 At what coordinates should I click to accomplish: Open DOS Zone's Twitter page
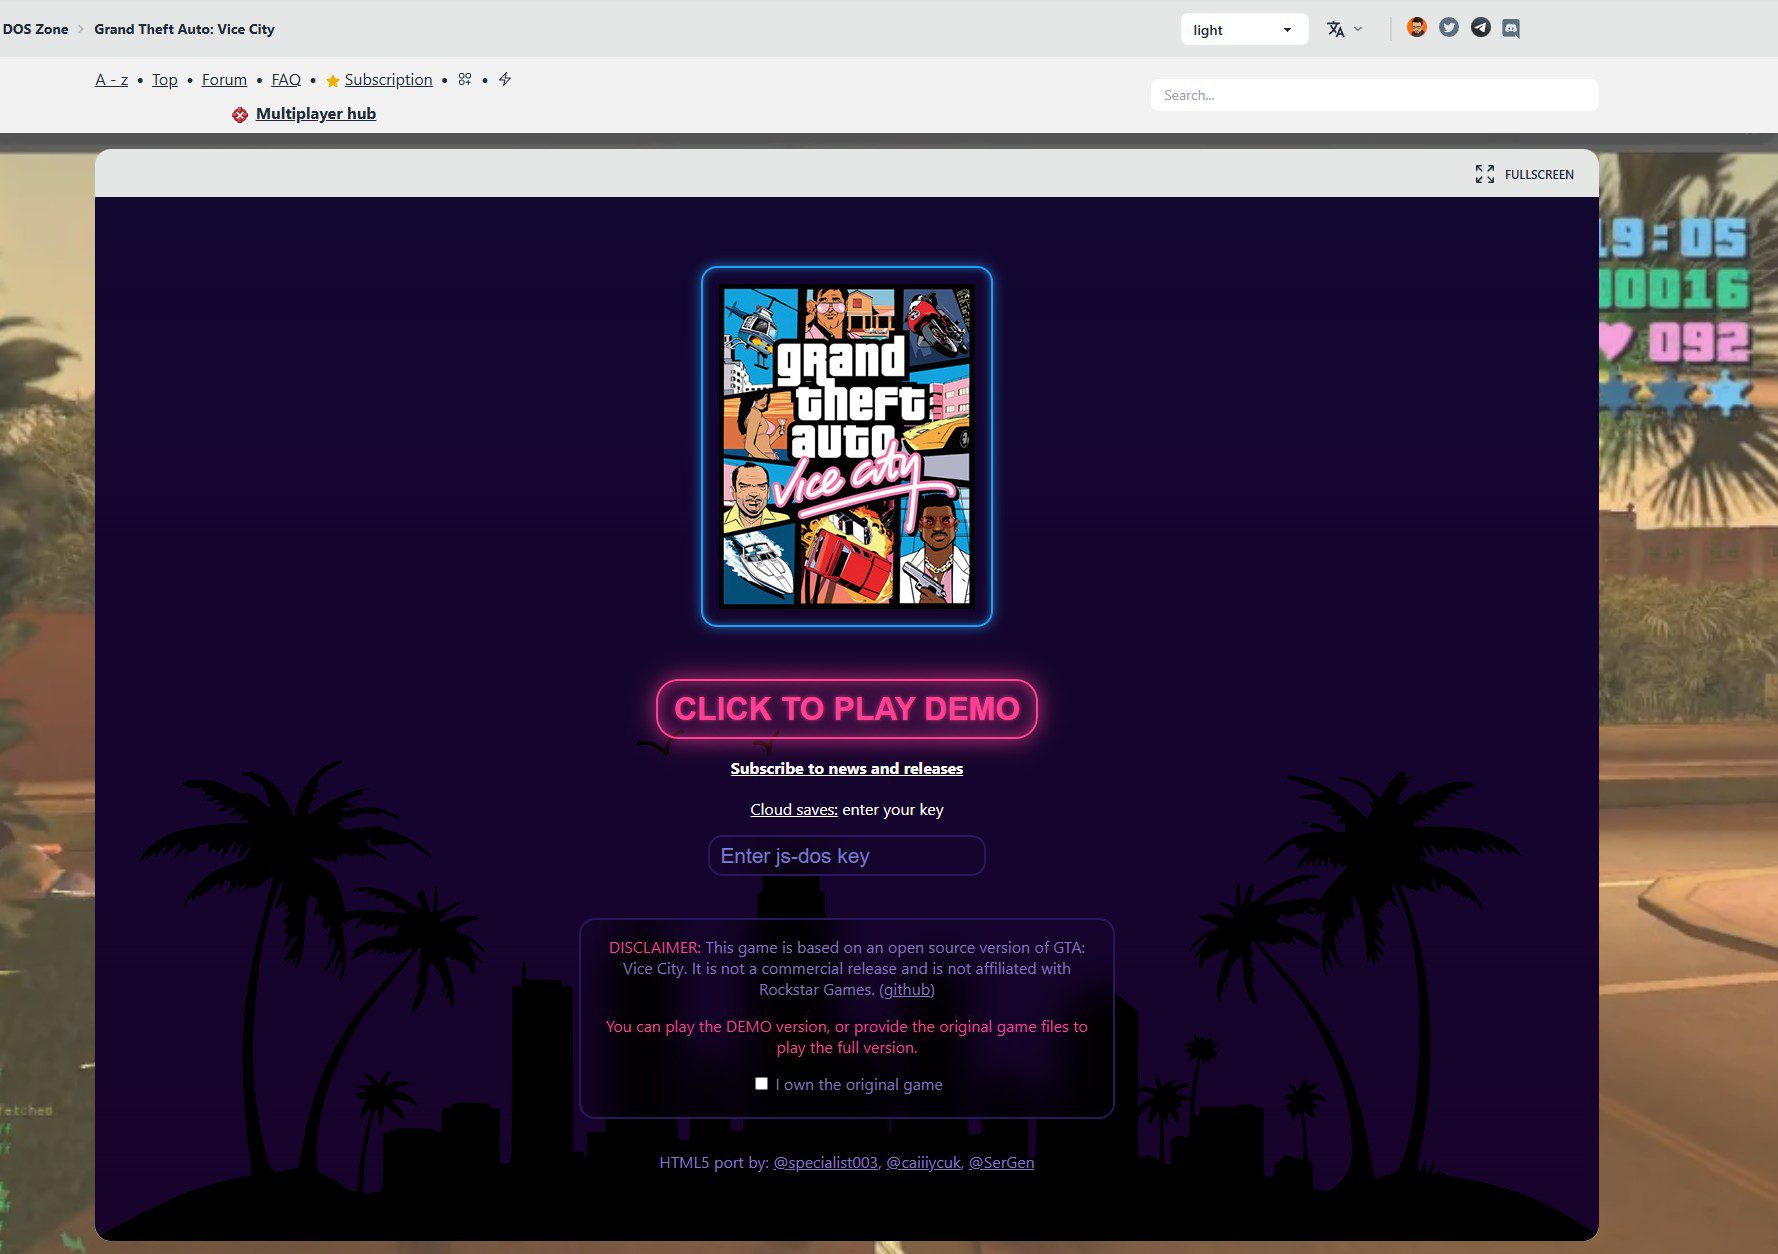(1448, 28)
